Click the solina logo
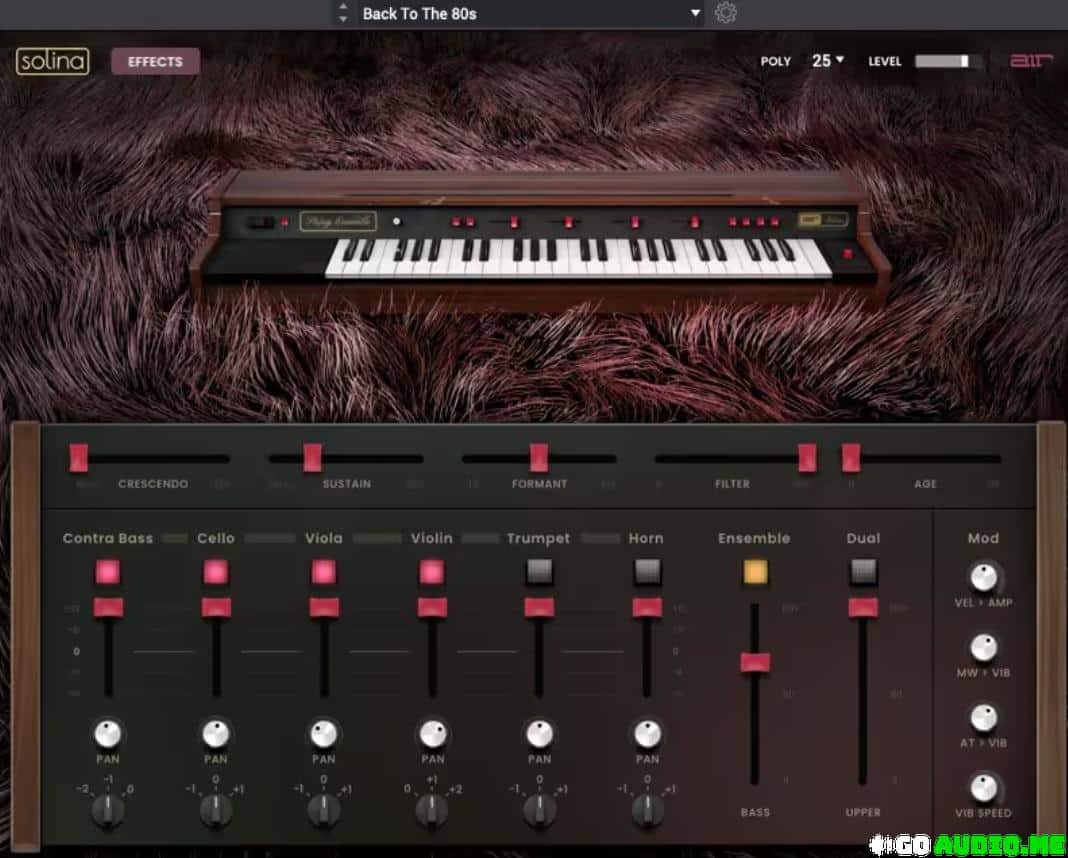Image resolution: width=1068 pixels, height=858 pixels. point(52,61)
